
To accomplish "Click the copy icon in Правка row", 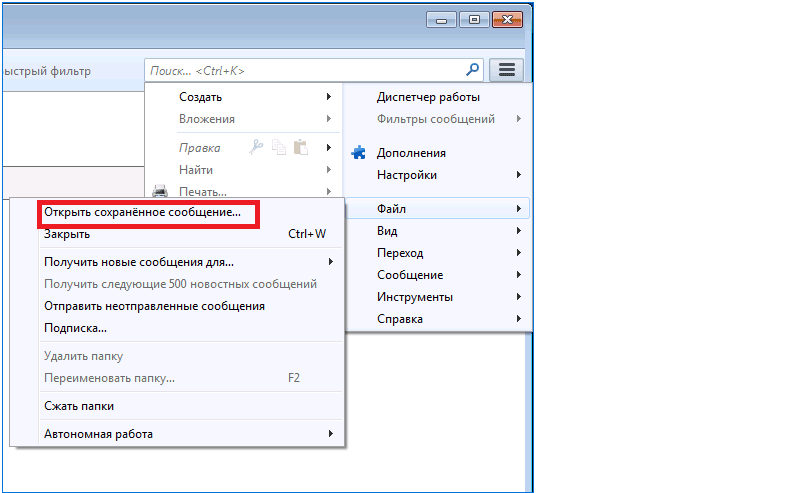I will [x=278, y=148].
